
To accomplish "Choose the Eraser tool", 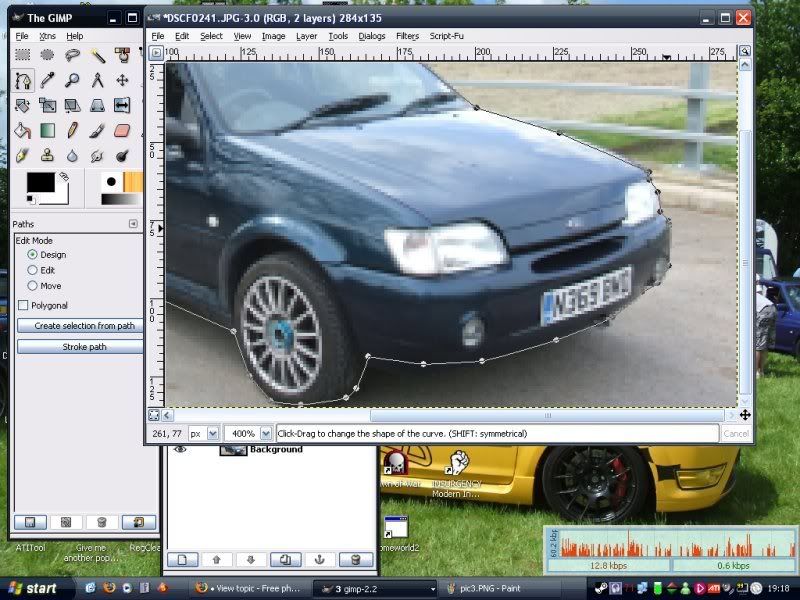I will (x=122, y=131).
